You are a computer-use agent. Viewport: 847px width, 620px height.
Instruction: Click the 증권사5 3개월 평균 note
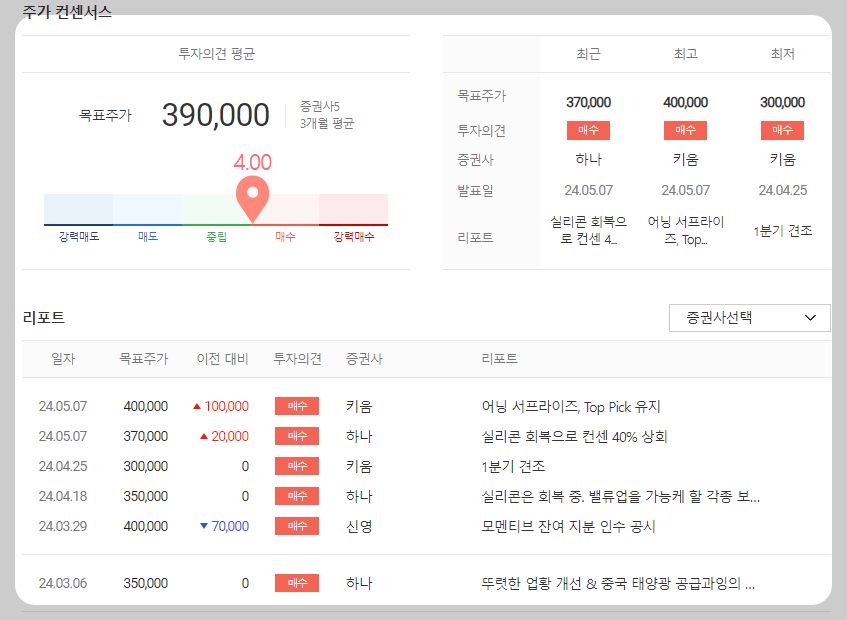[327, 114]
